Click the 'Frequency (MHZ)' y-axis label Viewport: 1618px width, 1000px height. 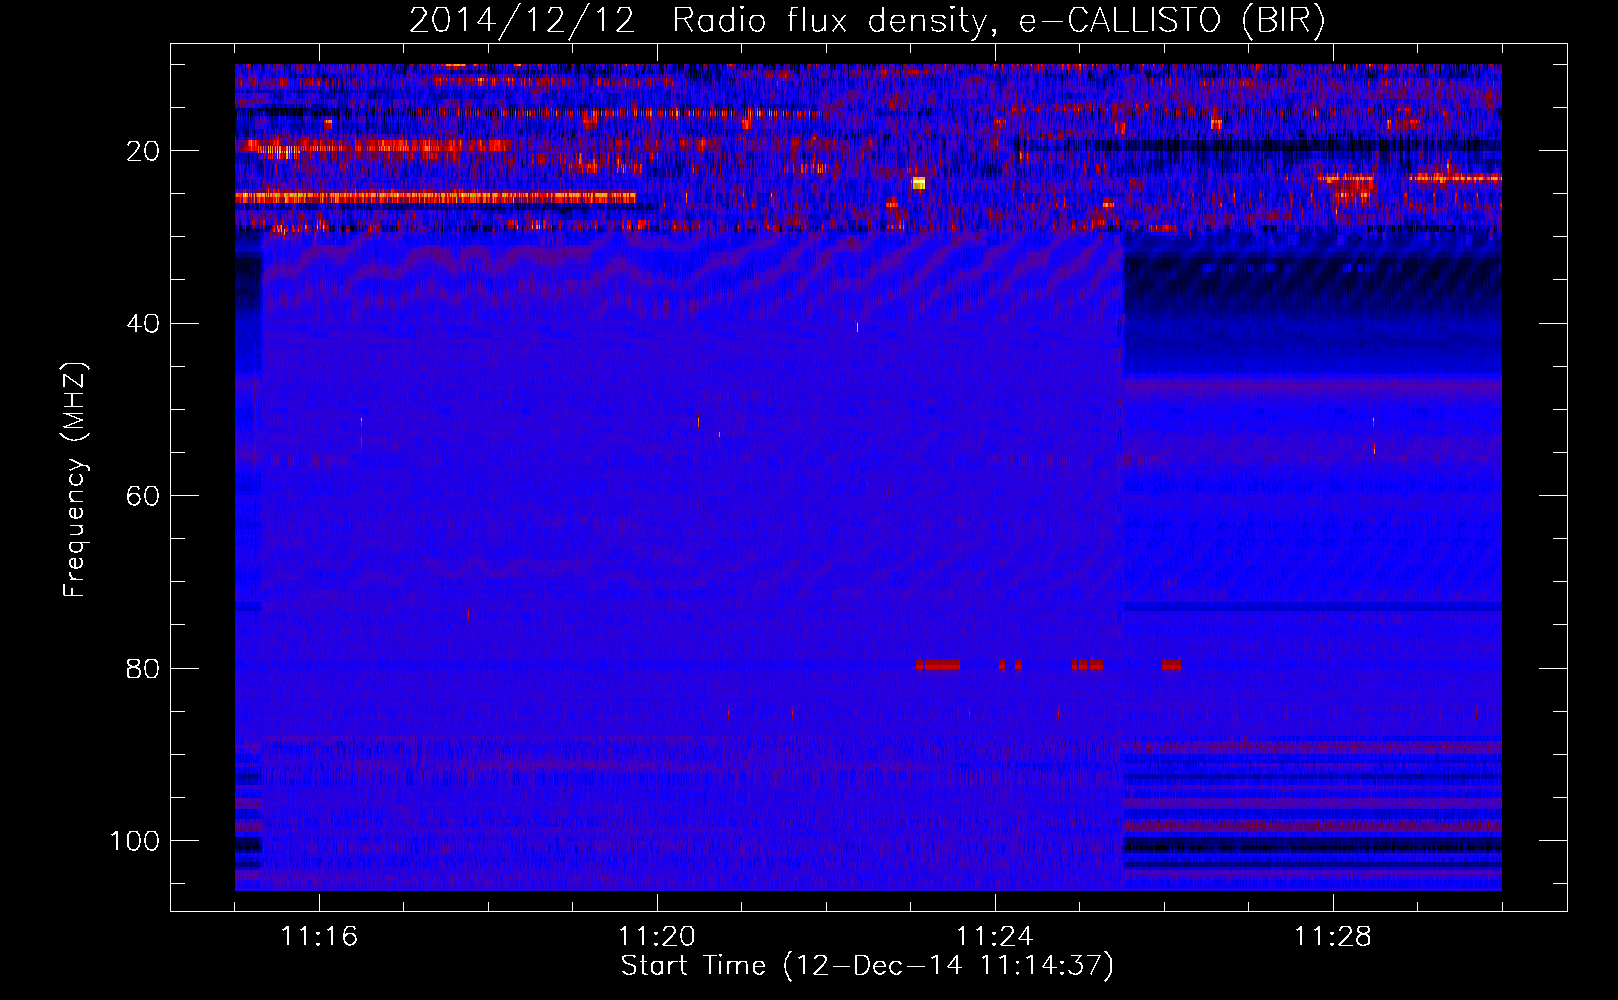75,479
